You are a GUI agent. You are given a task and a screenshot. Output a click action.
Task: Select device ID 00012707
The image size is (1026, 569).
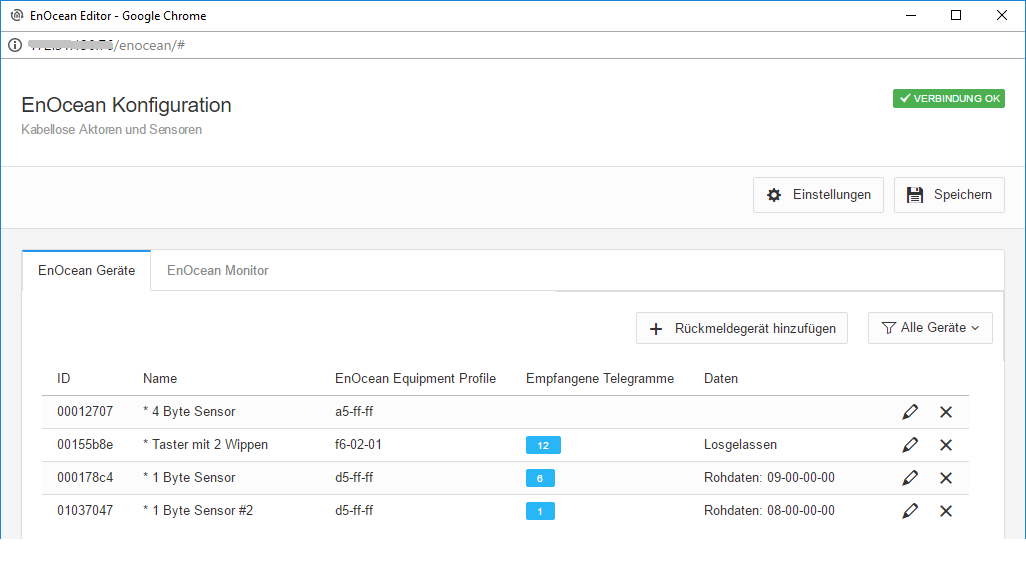(85, 411)
